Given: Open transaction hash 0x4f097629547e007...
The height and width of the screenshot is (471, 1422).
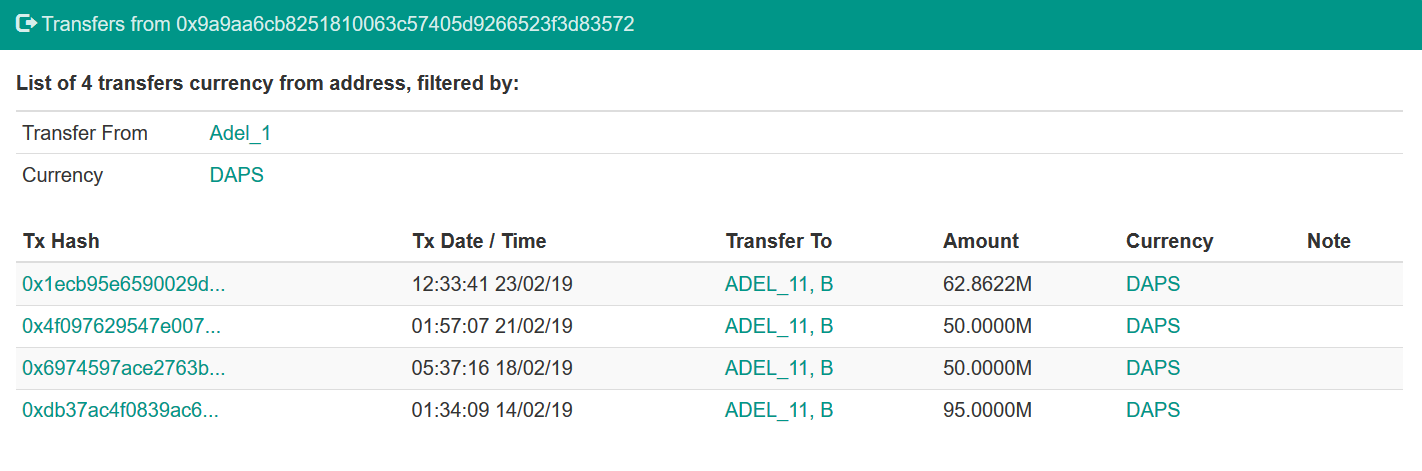Looking at the screenshot, I should 121,326.
